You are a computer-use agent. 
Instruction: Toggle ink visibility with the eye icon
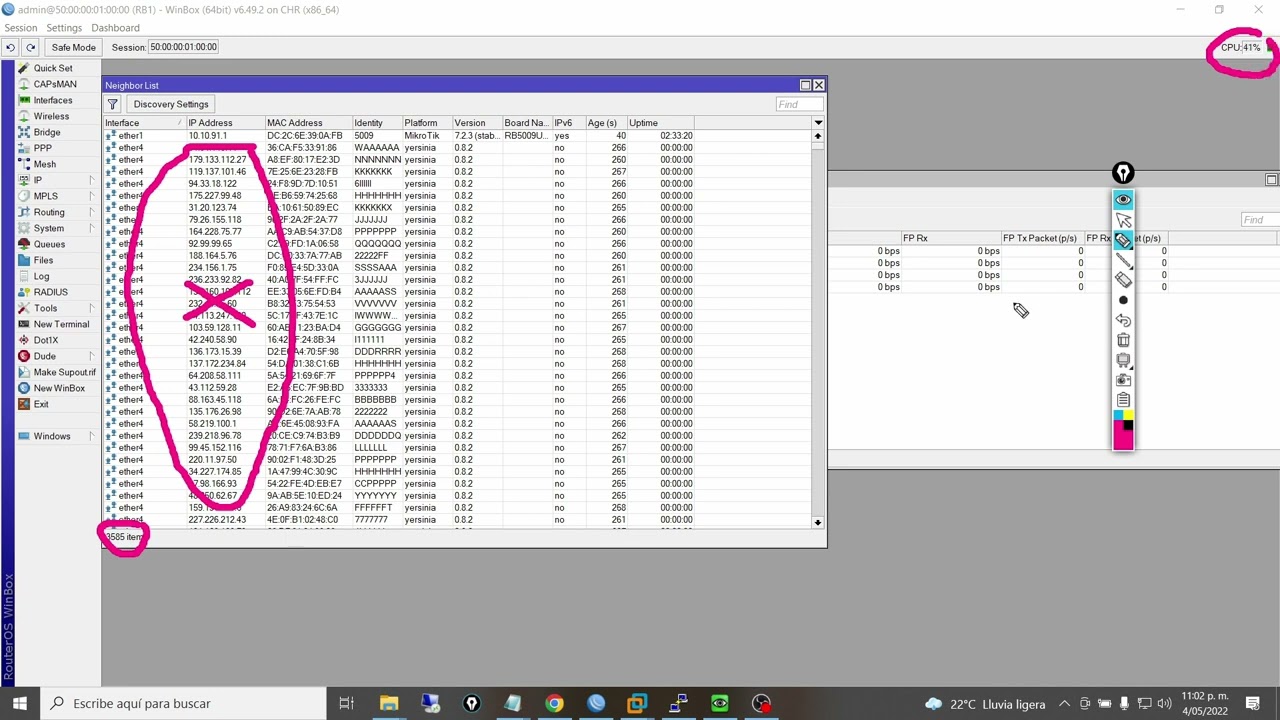(x=1123, y=200)
